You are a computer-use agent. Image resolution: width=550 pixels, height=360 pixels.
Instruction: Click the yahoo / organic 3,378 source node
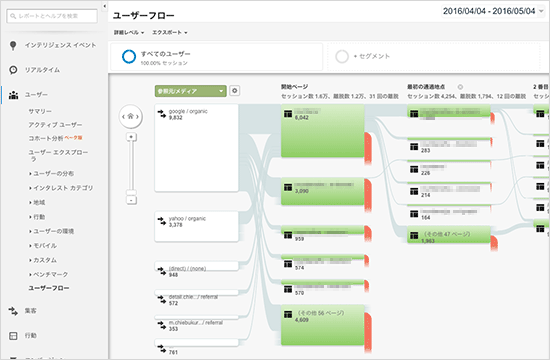(196, 226)
